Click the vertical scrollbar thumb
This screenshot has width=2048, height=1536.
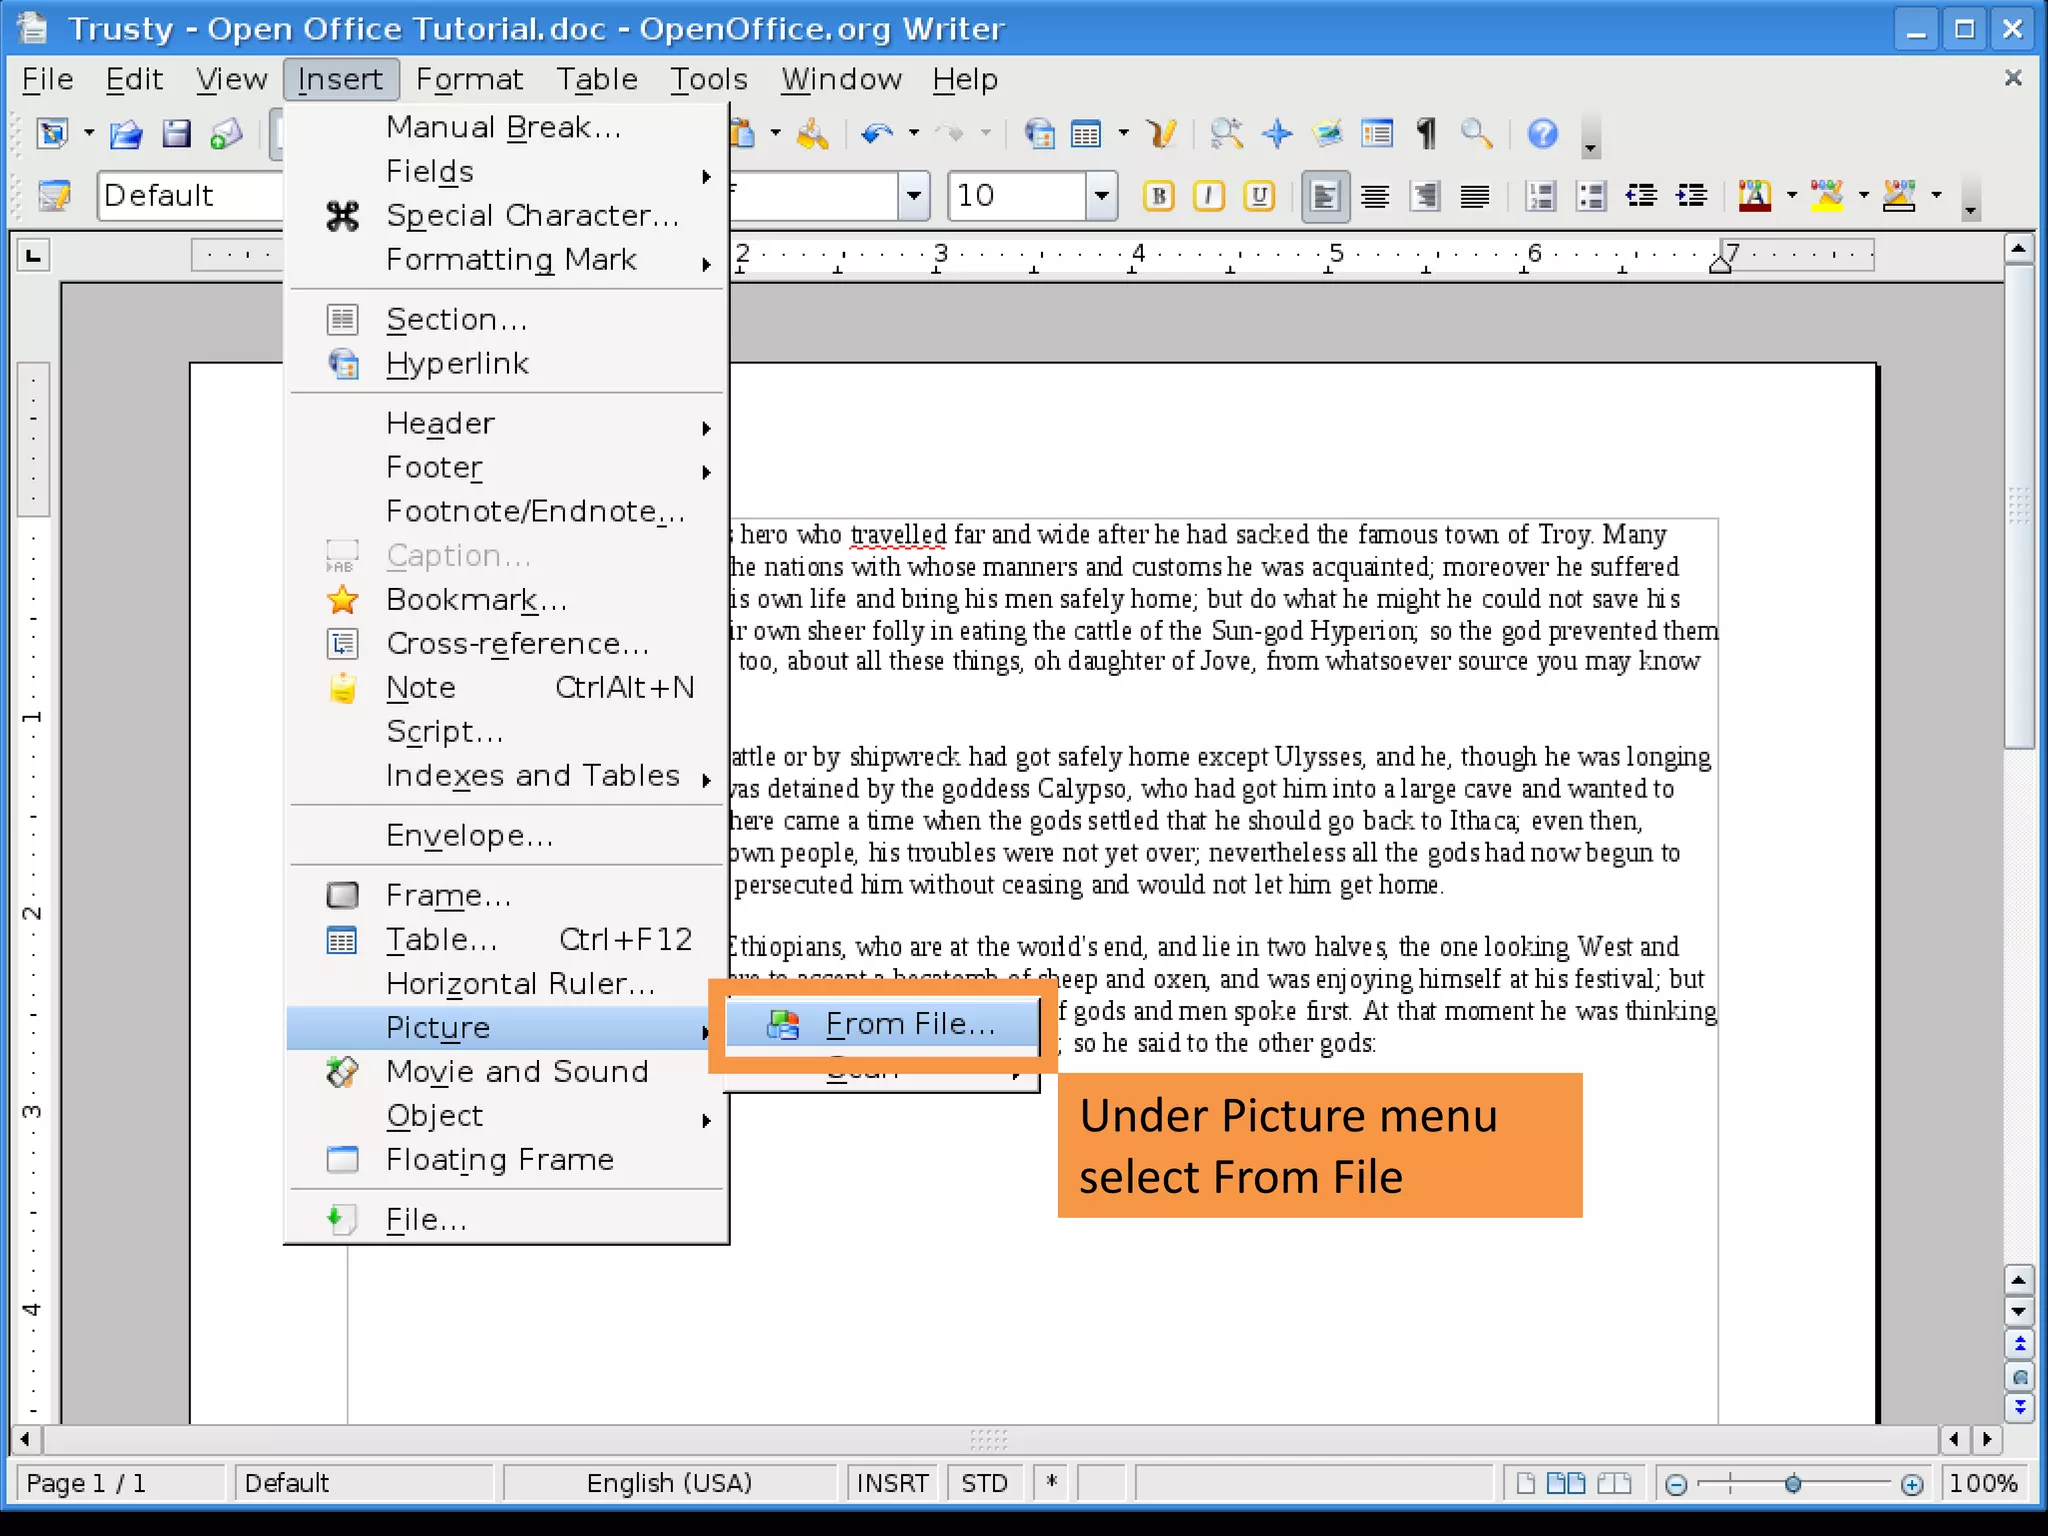tap(2019, 507)
